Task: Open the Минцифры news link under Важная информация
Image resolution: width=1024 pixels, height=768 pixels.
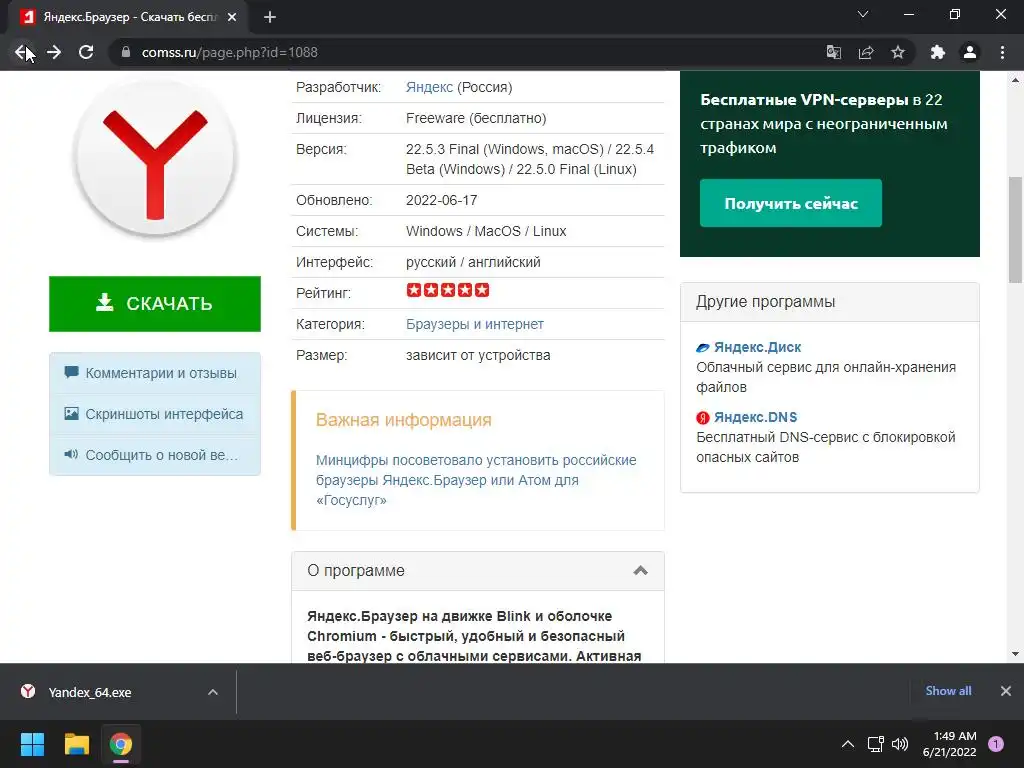Action: 476,480
